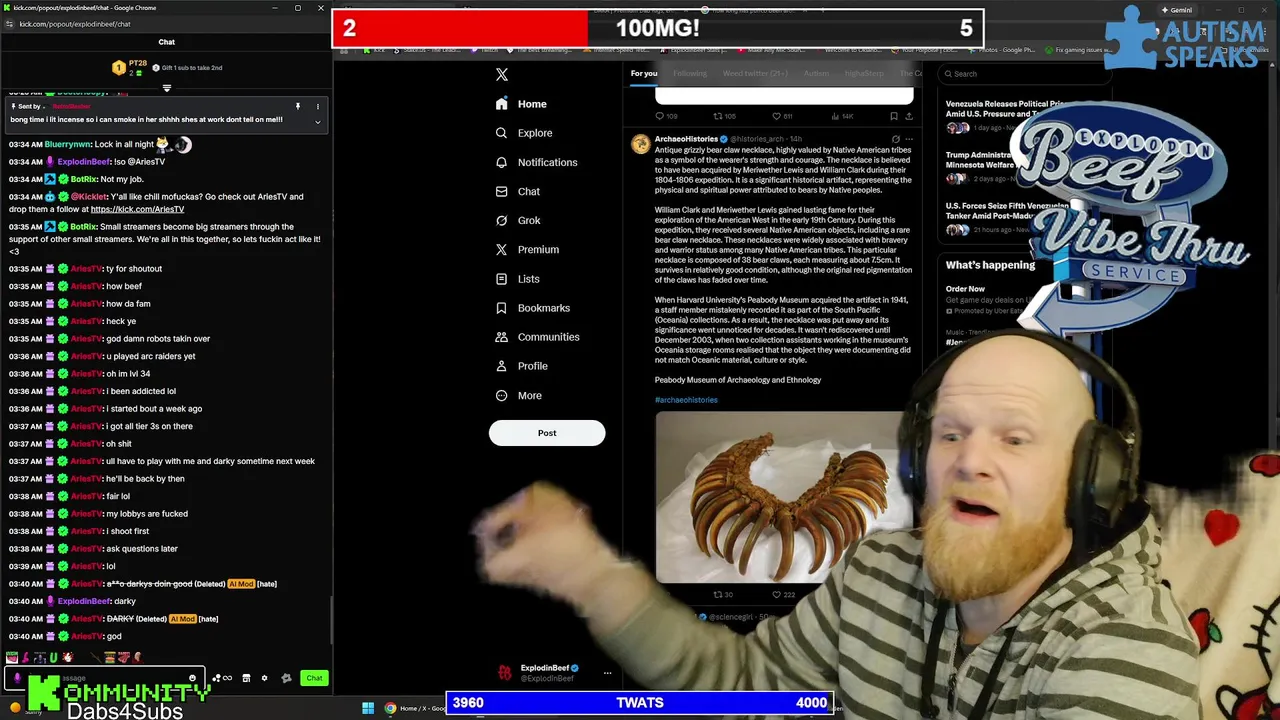The image size is (1280, 720).
Task: Open emoji picker in Kick message box
Action: 192,678
